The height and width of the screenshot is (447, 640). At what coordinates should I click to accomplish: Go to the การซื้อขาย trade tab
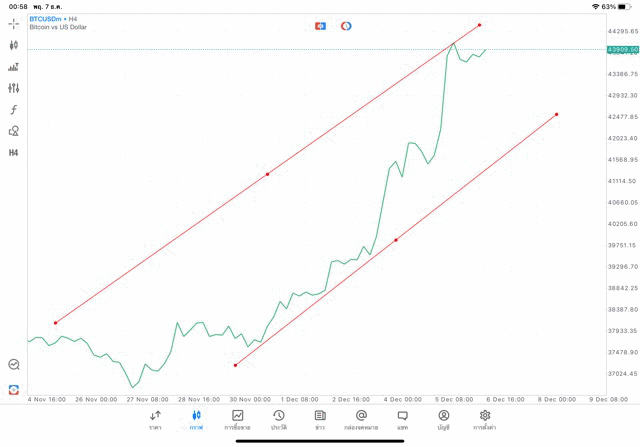pos(237,419)
